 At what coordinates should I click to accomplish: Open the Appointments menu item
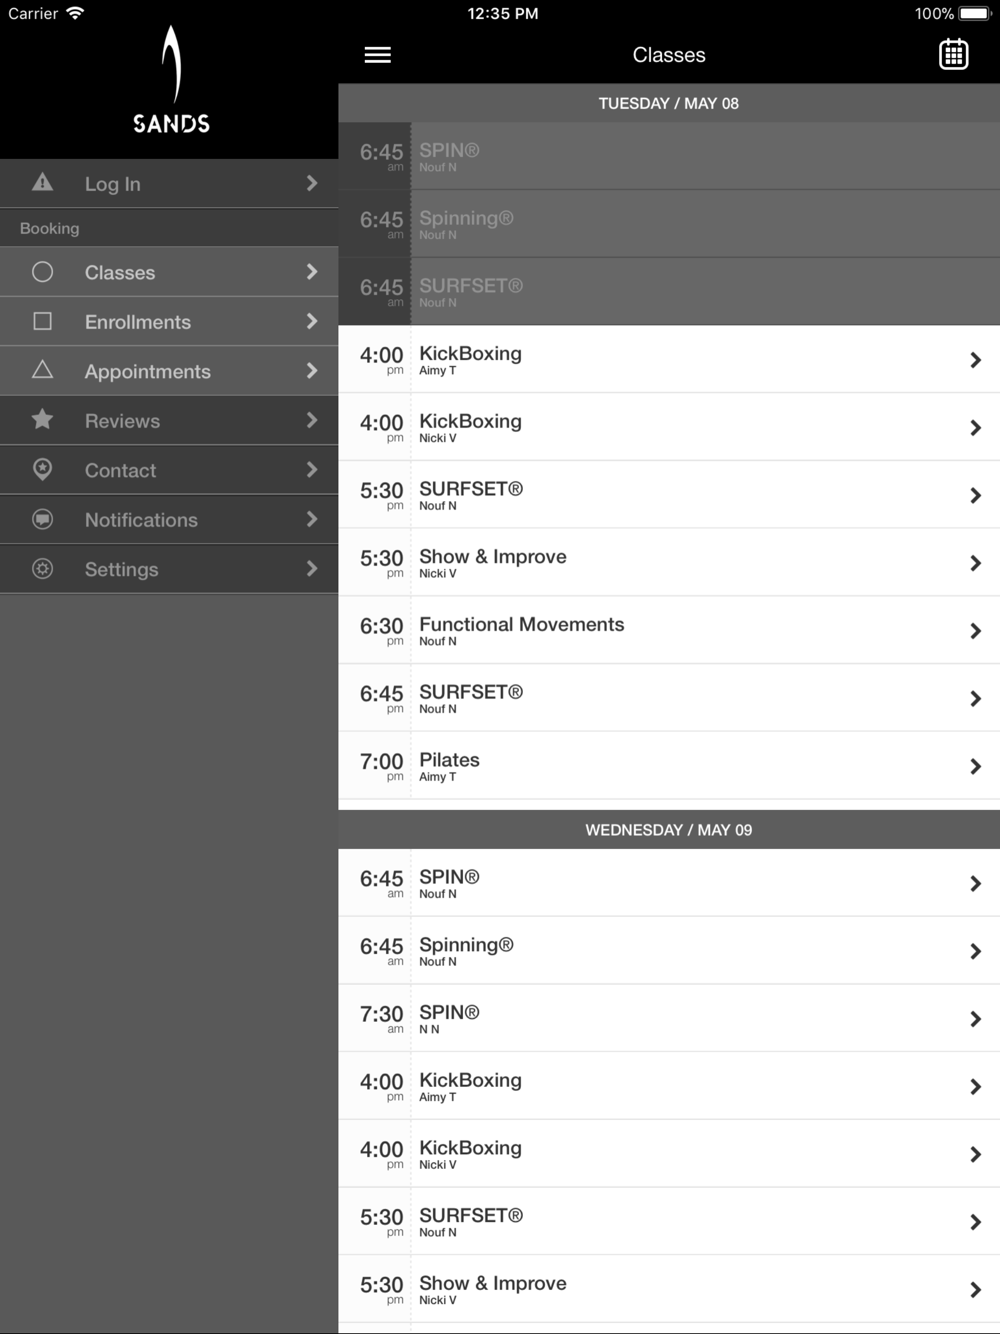[x=148, y=371]
